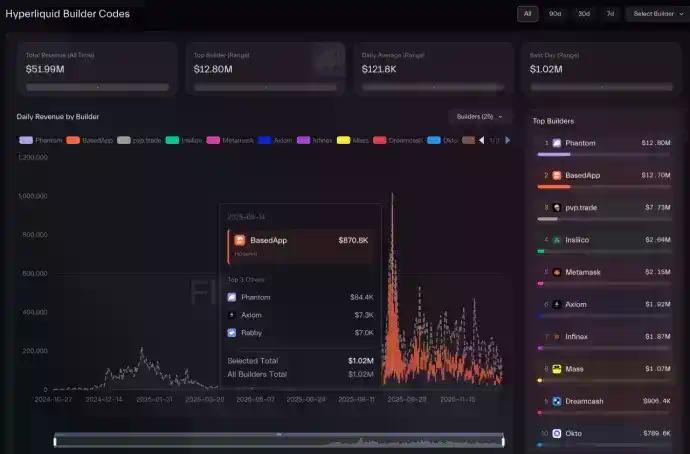The image size is (690, 454).
Task: Click the Mass yellow icon in Top Builders
Action: pyautogui.click(x=557, y=369)
